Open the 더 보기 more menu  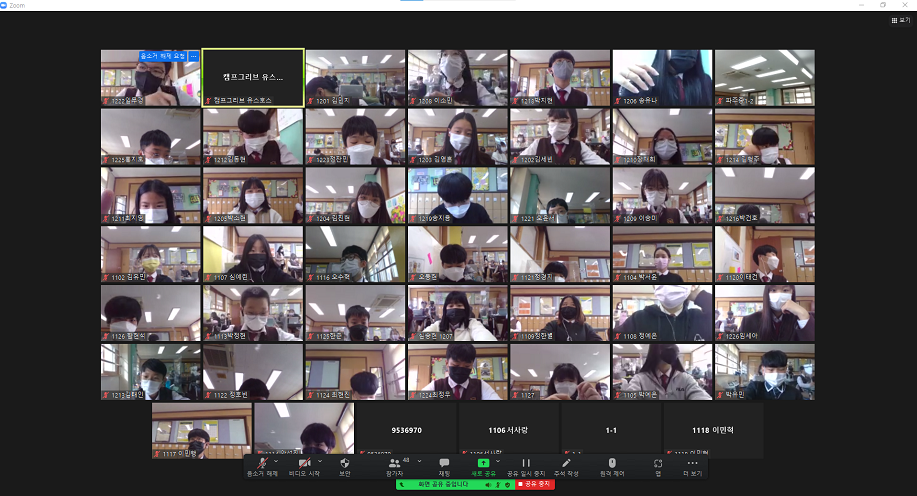click(692, 463)
